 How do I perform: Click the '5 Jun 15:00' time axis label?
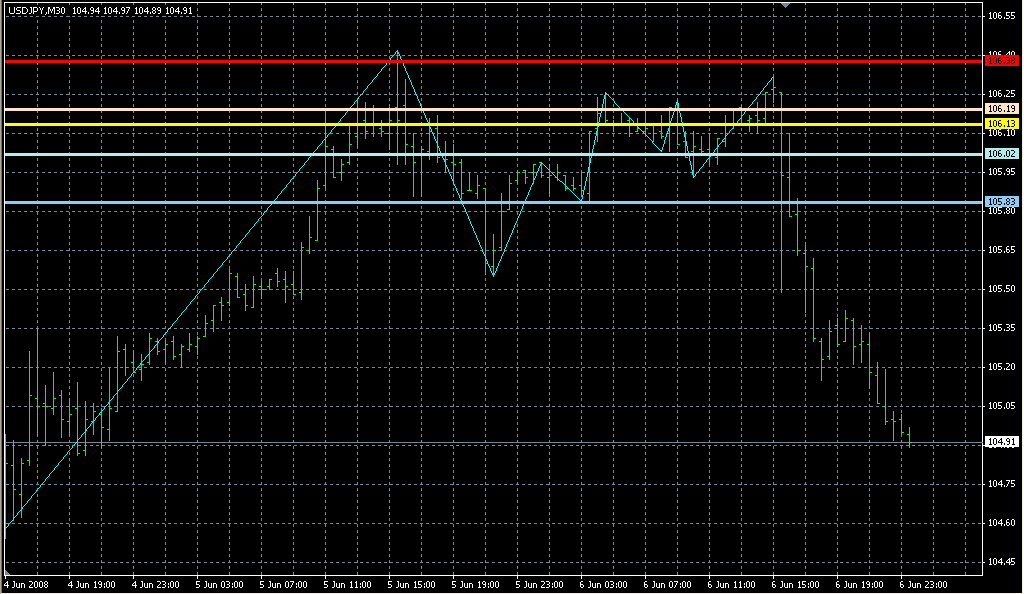tap(410, 583)
